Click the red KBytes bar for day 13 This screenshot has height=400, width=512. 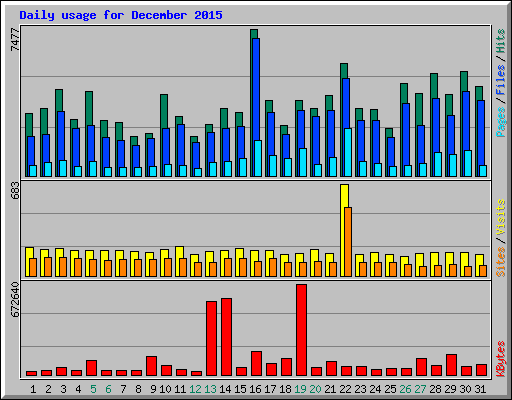click(211, 339)
